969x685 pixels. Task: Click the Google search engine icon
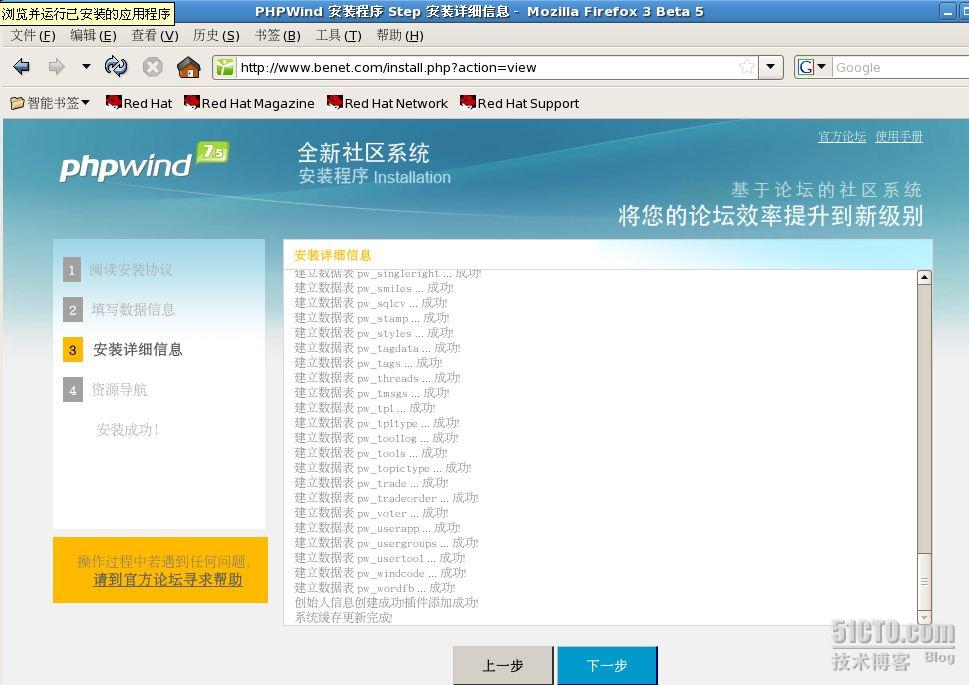806,67
